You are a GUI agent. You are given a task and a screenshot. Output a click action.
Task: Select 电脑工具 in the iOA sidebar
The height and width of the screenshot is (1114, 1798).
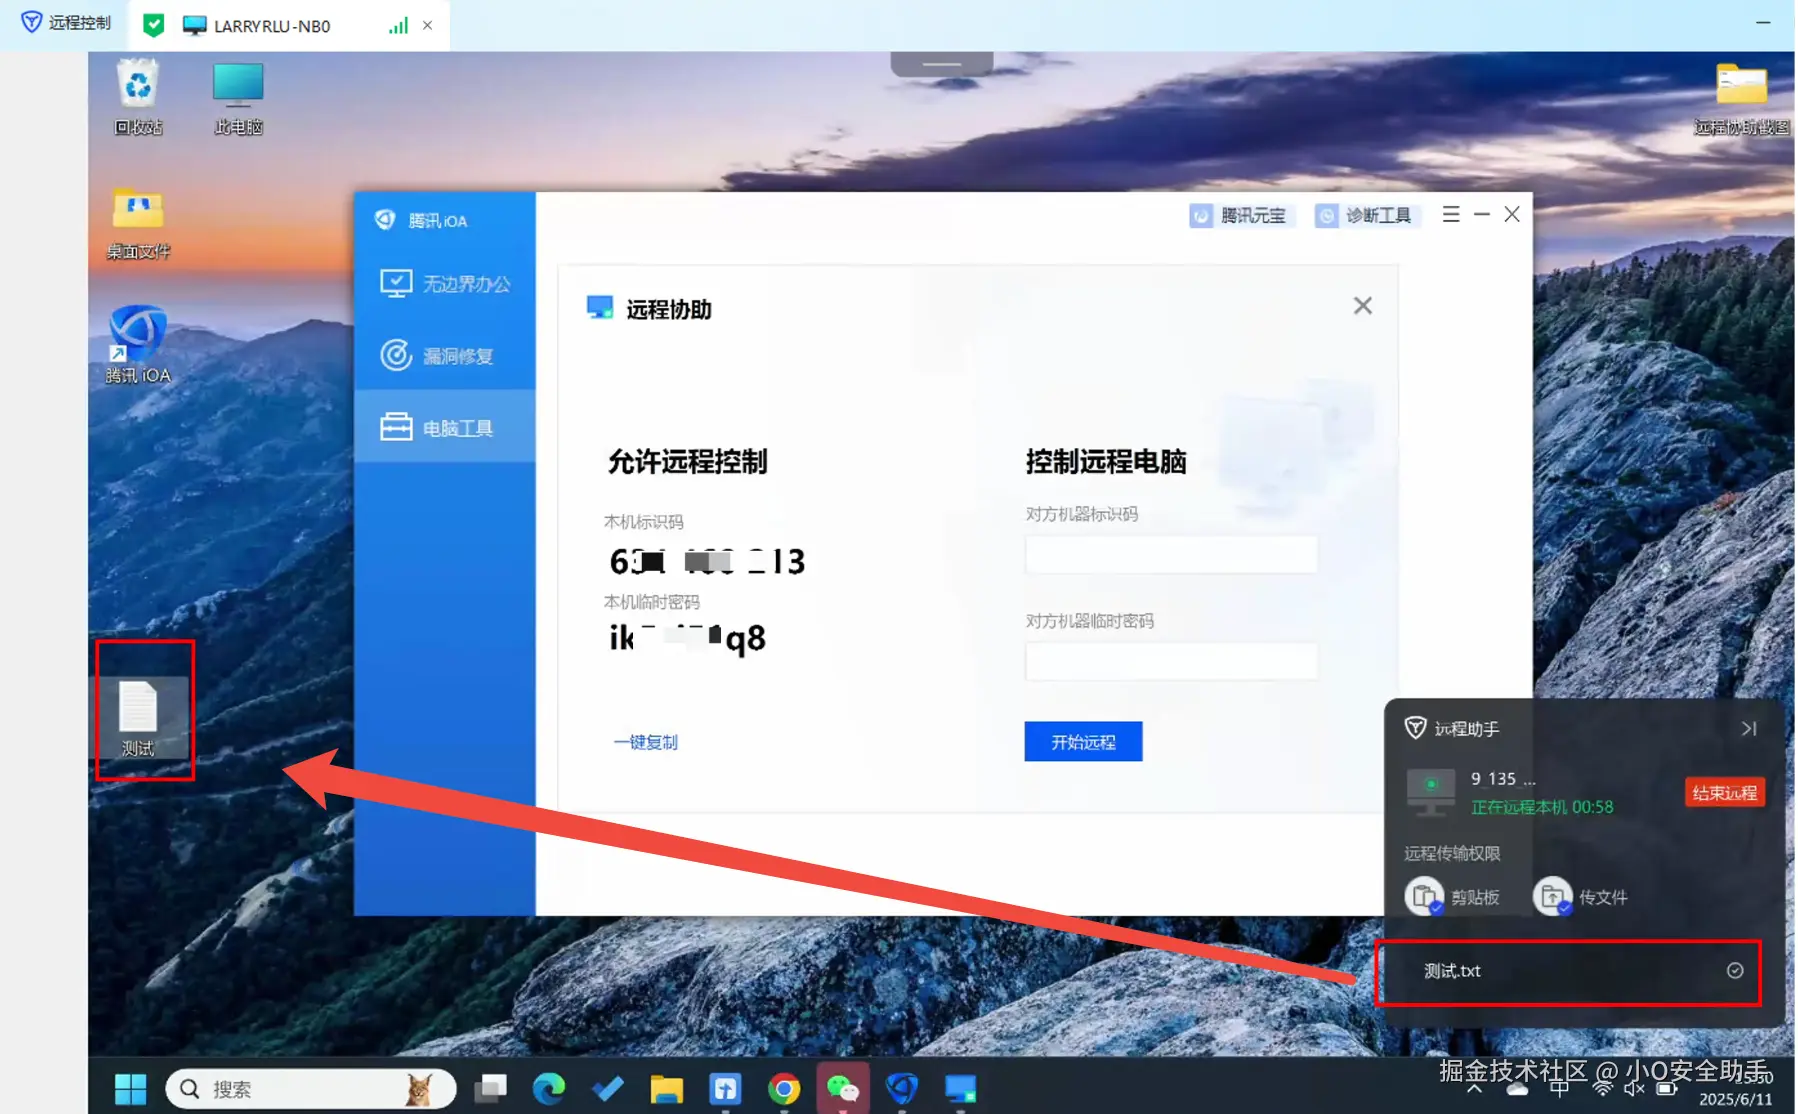(445, 428)
